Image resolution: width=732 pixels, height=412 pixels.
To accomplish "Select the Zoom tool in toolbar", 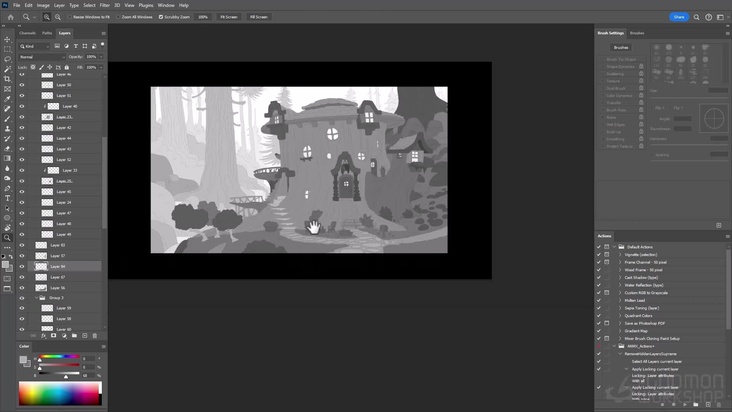I will point(7,238).
